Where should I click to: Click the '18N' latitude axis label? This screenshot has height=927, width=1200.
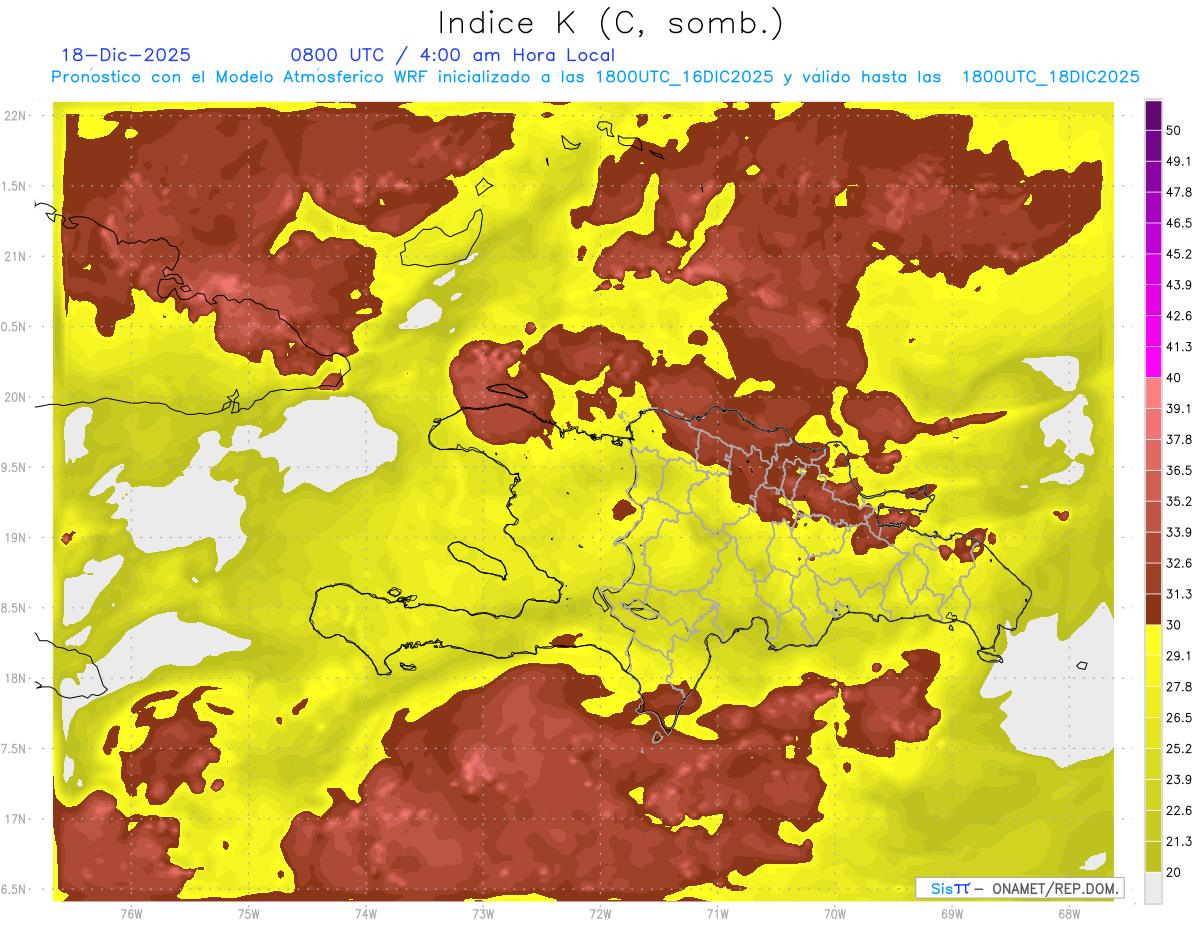click(15, 679)
